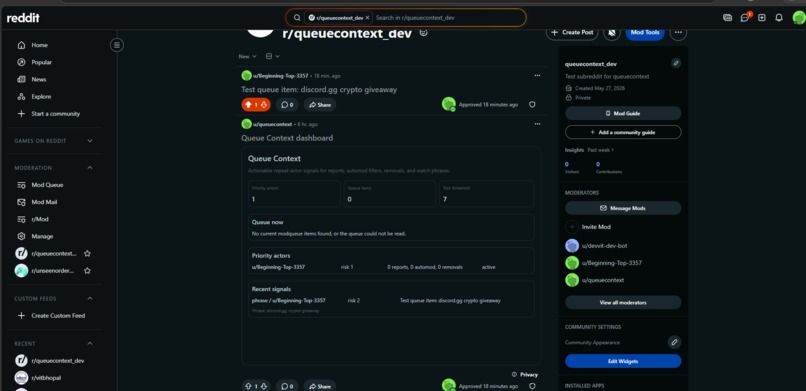Open the New sort dropdown
Viewport: 806px width, 391px height.
[x=247, y=56]
